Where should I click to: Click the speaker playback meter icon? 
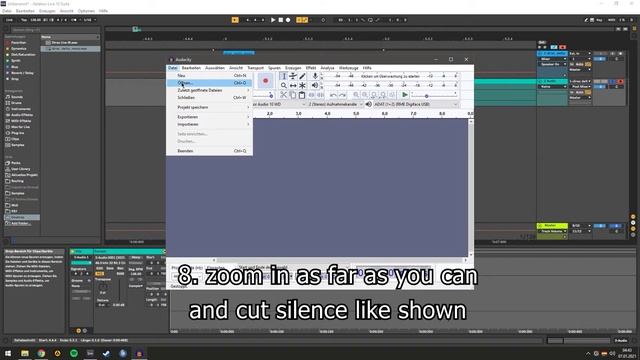[x=315, y=85]
